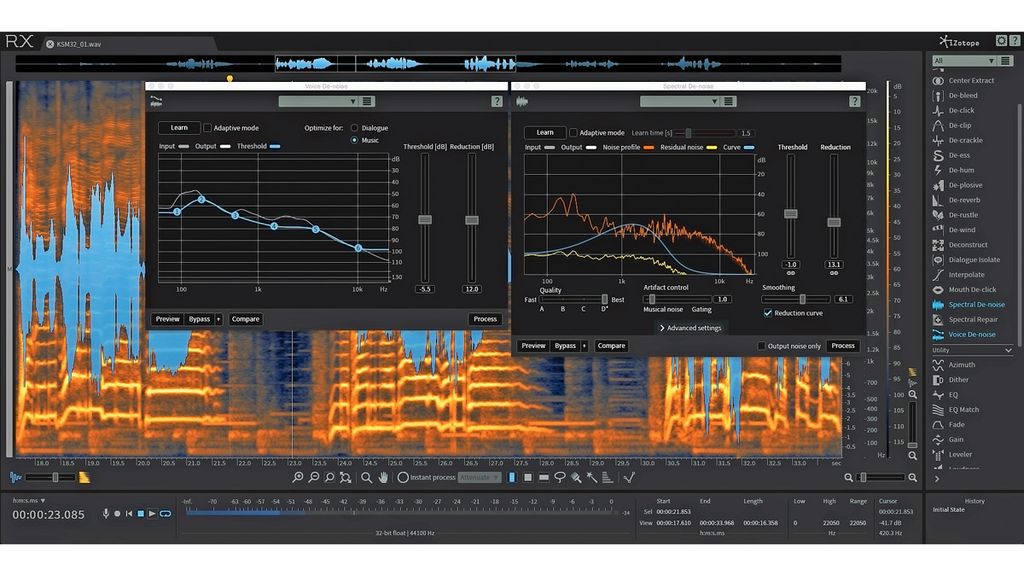Select Spectral De-noise in module list

(968, 305)
